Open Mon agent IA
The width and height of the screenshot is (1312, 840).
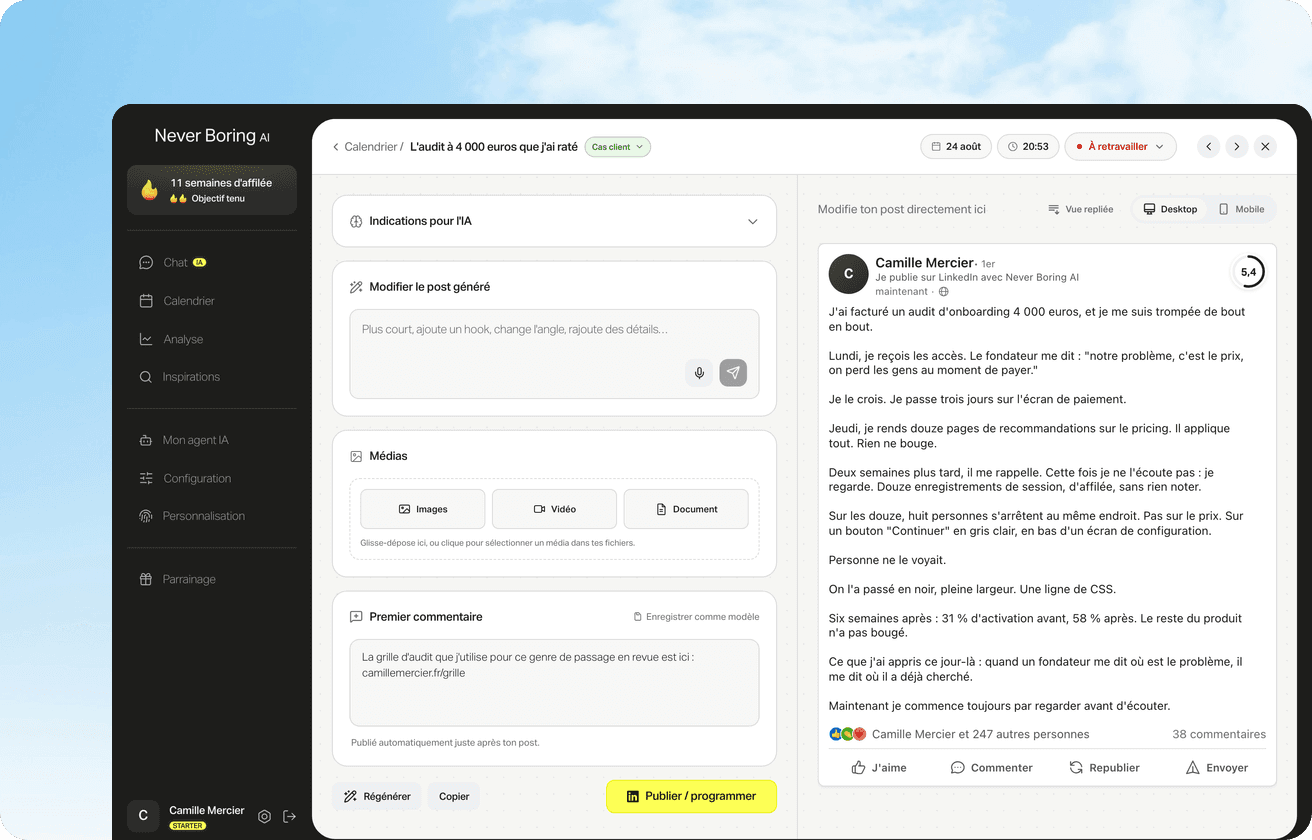click(183, 440)
